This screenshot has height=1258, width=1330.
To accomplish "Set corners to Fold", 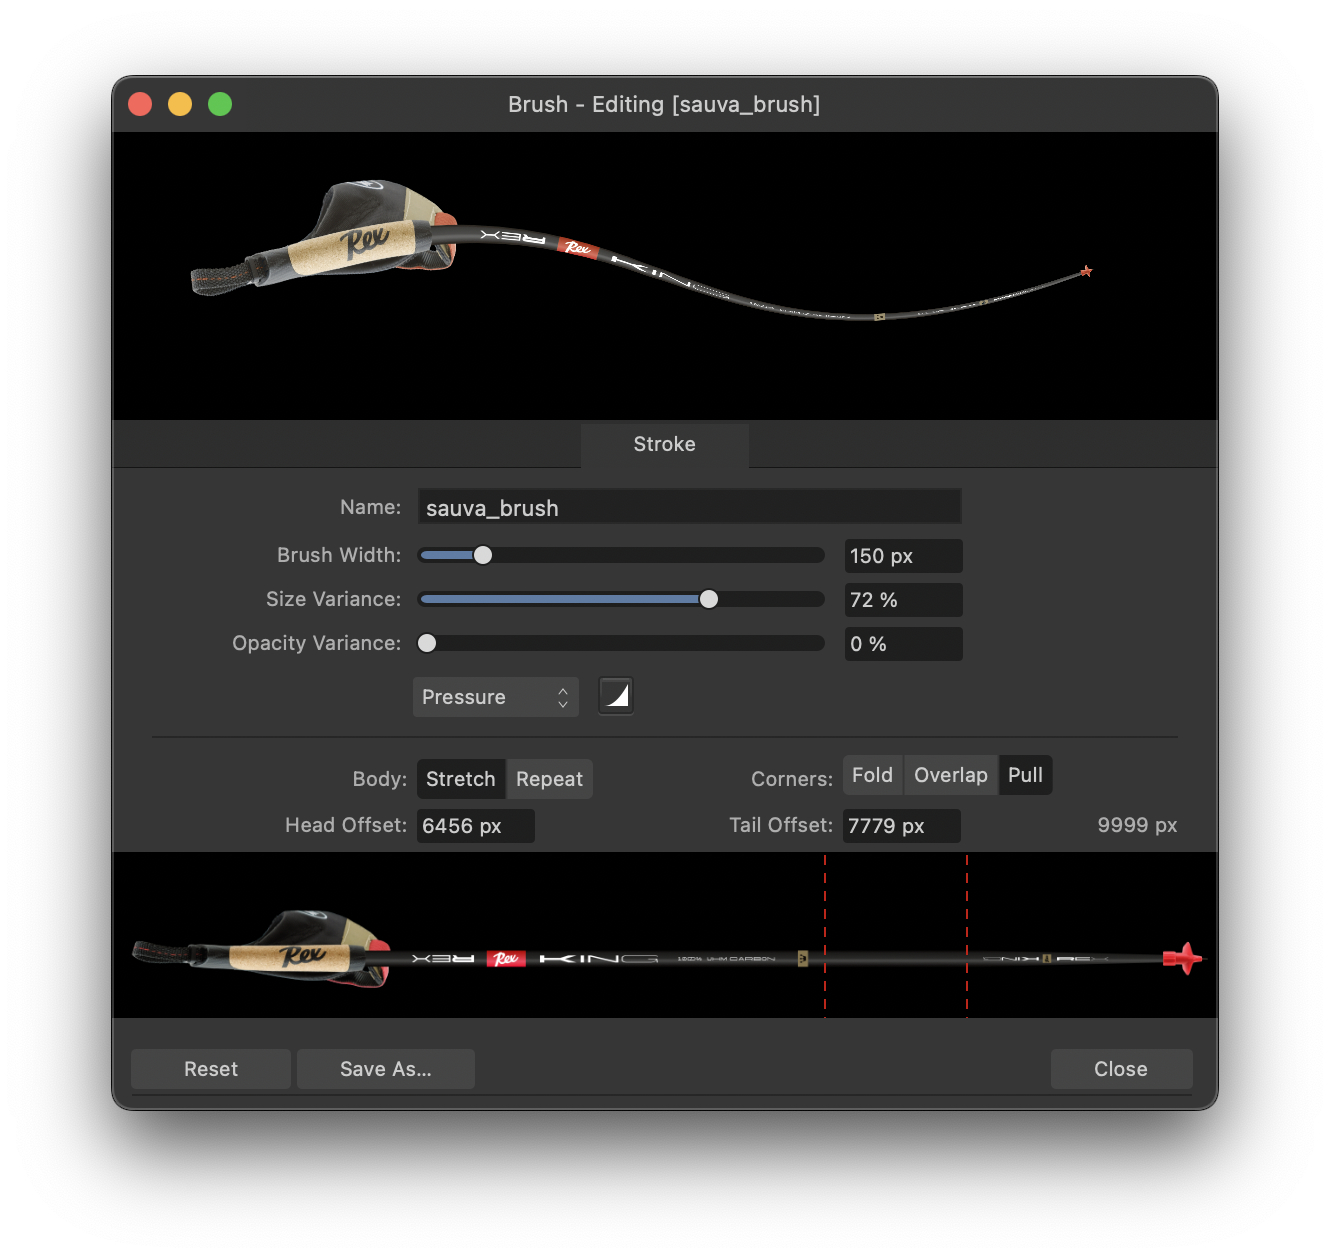I will click(x=872, y=775).
